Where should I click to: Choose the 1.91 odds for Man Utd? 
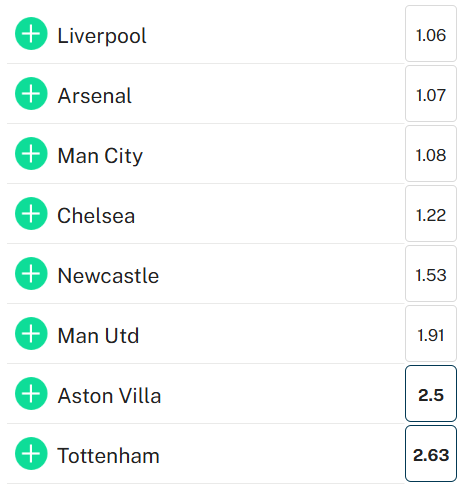[x=431, y=334]
